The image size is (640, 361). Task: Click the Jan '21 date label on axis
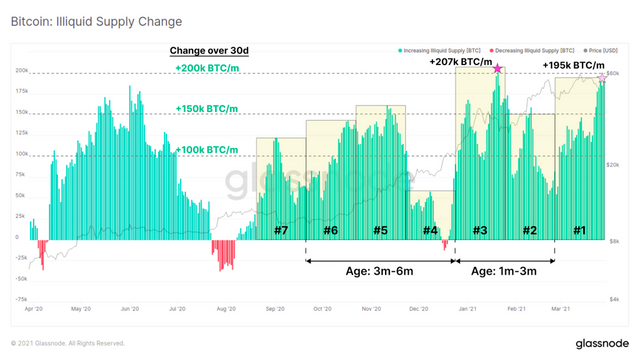click(467, 309)
